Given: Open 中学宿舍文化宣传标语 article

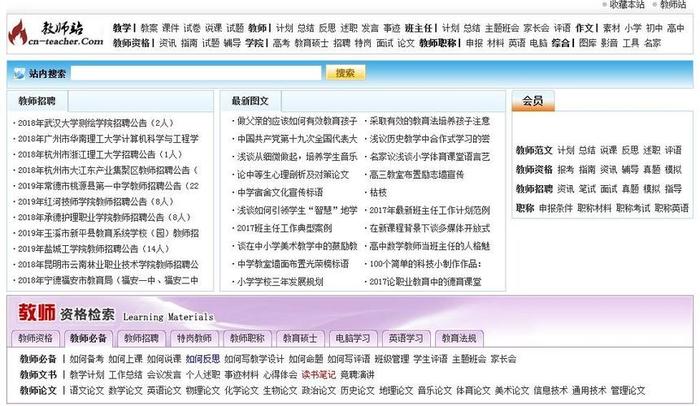Looking at the screenshot, I should coord(280,193).
